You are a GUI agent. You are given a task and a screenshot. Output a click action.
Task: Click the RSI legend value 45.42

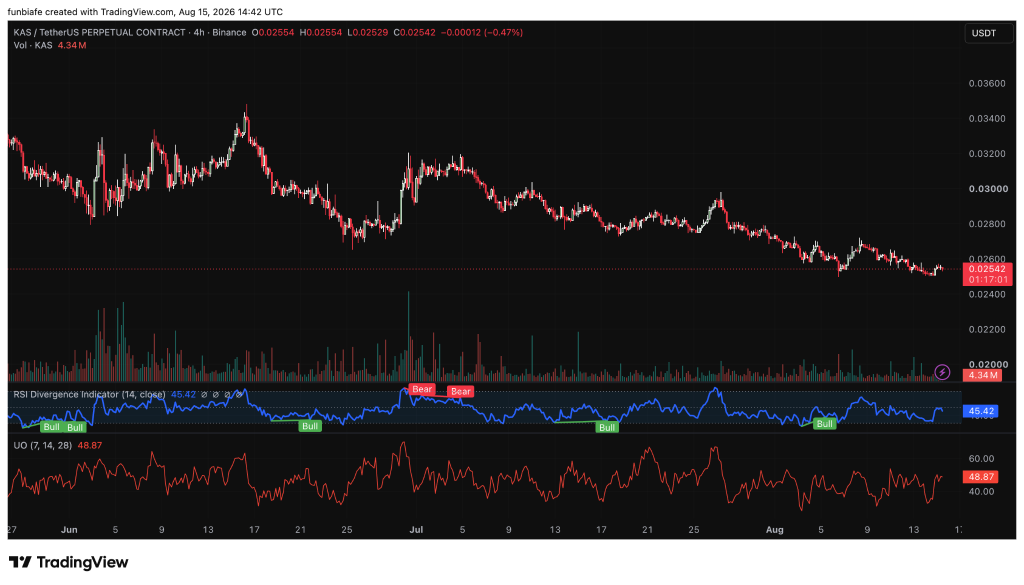[x=184, y=394]
